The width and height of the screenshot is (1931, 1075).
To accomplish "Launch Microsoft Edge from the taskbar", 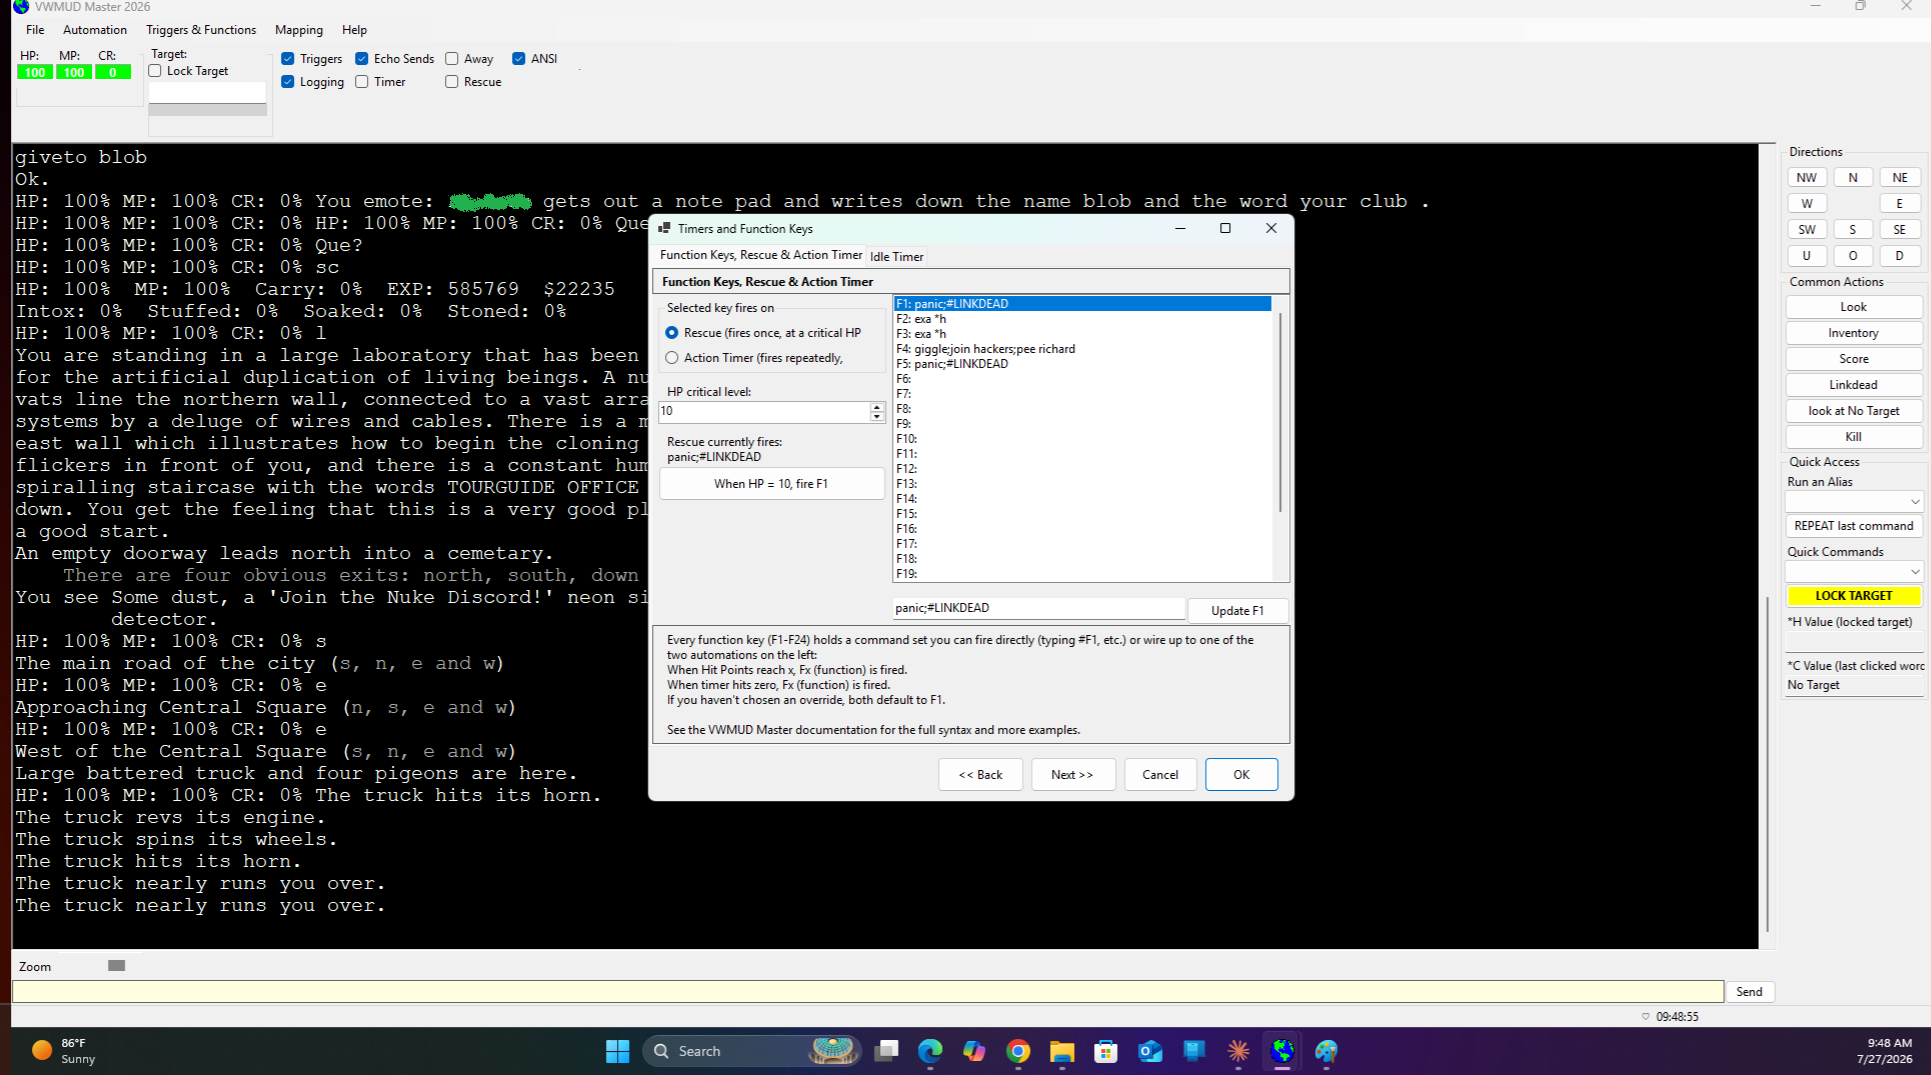I will (x=930, y=1051).
